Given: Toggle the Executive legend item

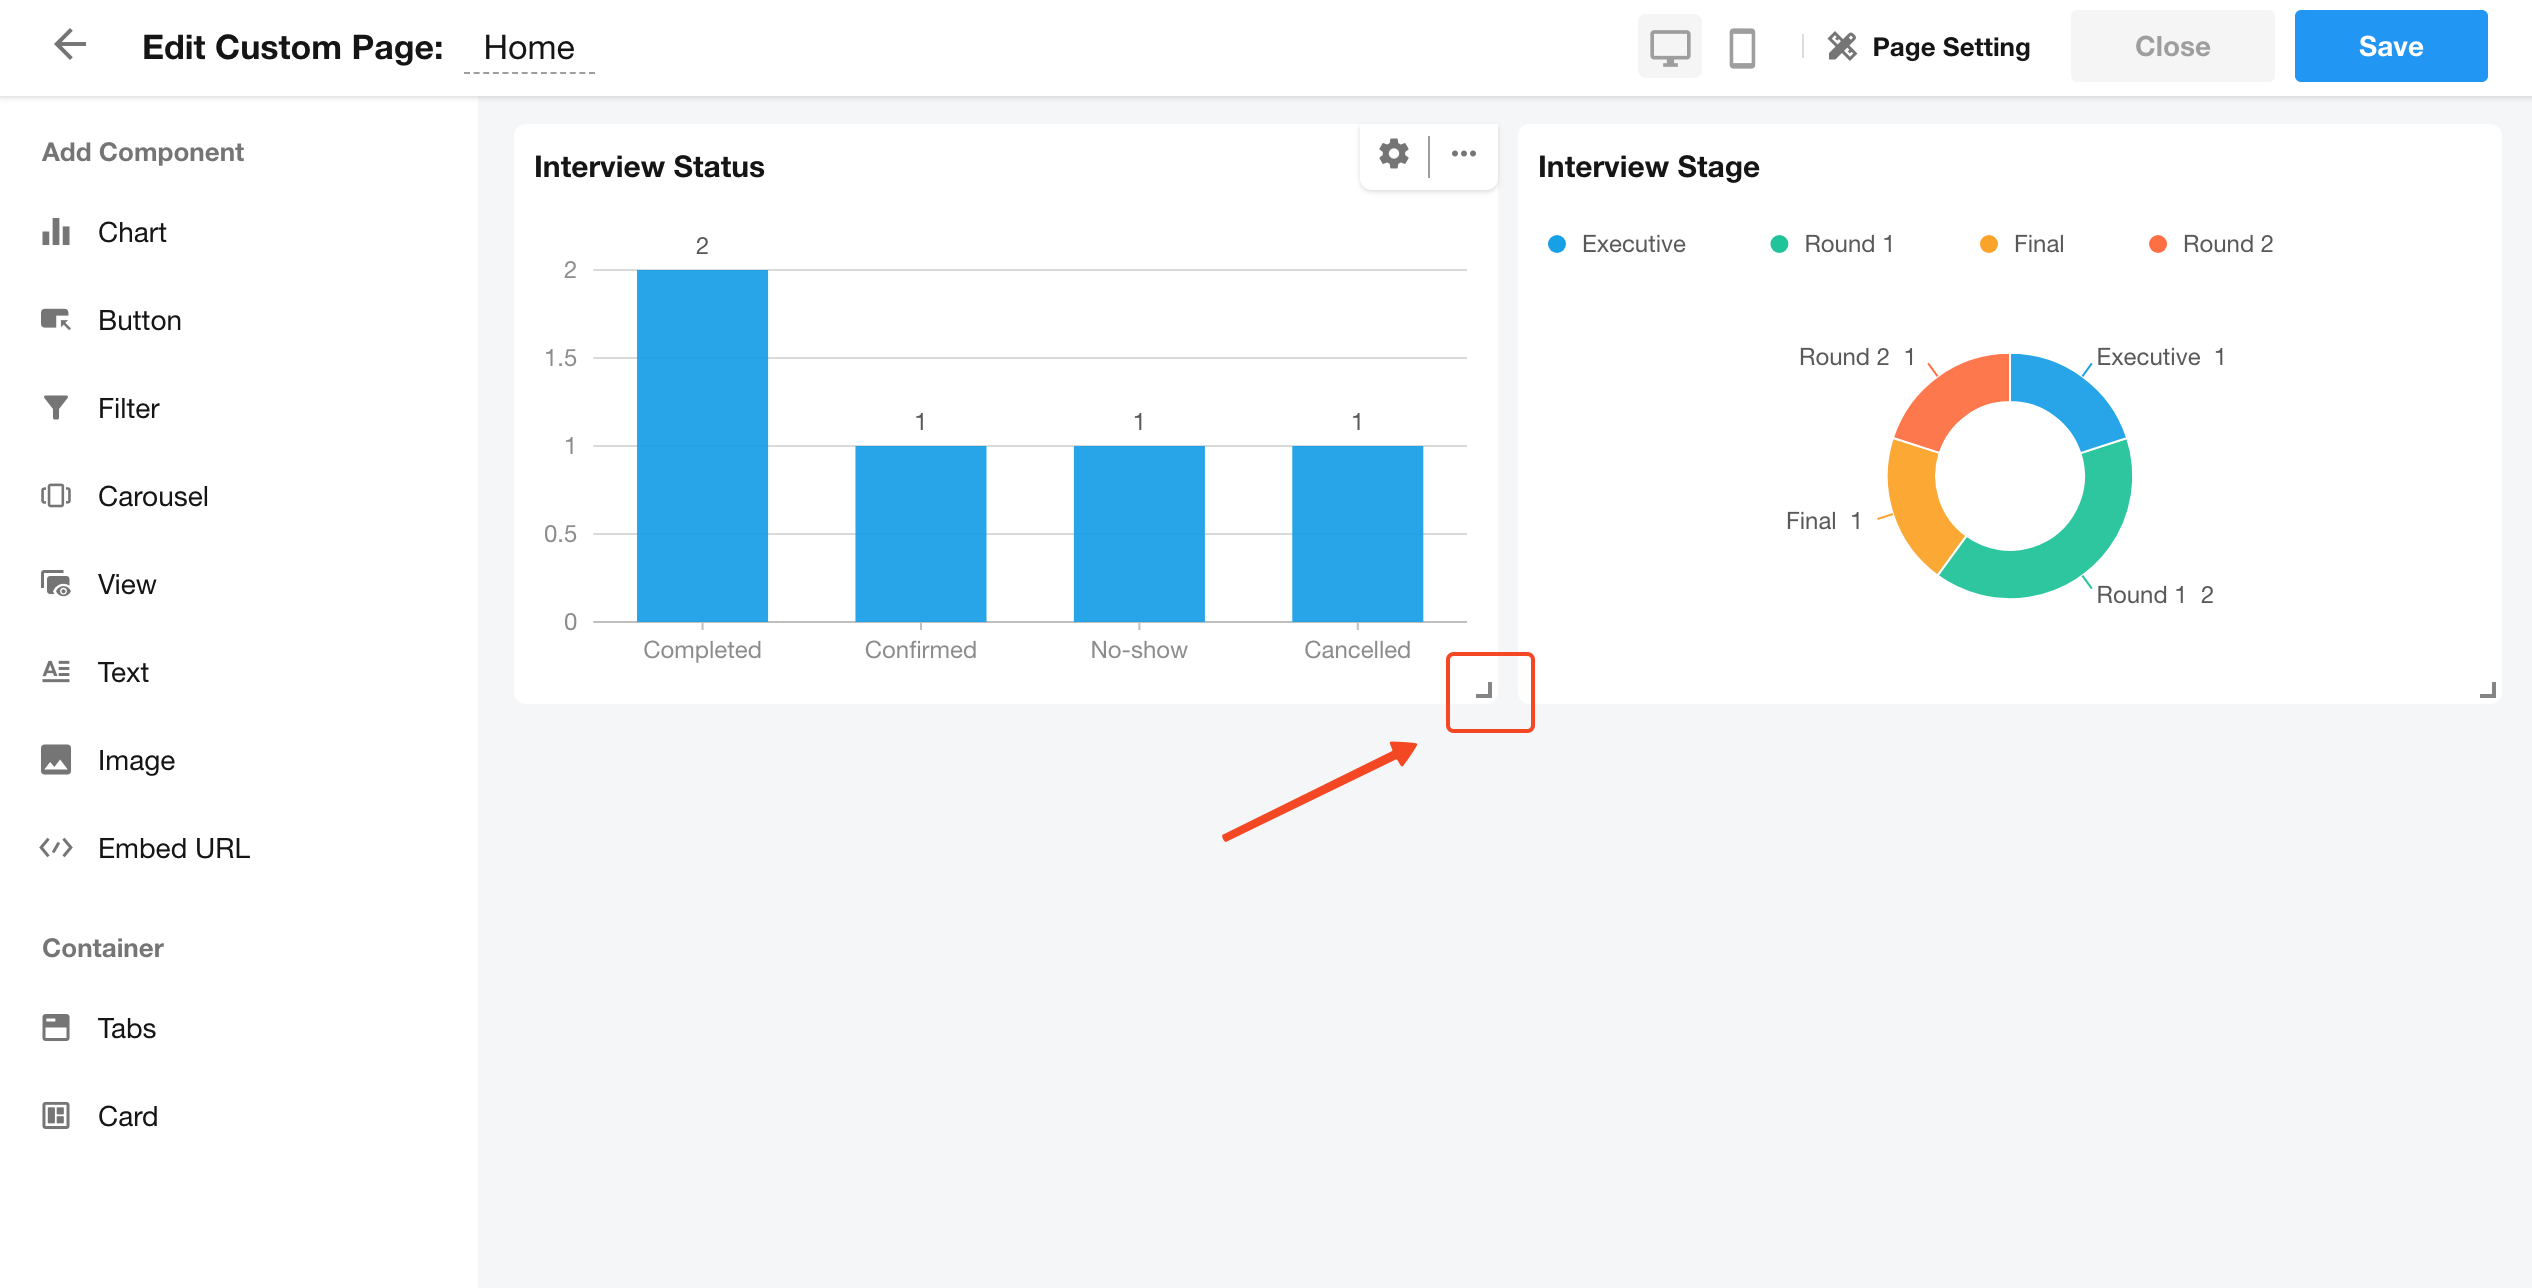Looking at the screenshot, I should click(x=1616, y=244).
